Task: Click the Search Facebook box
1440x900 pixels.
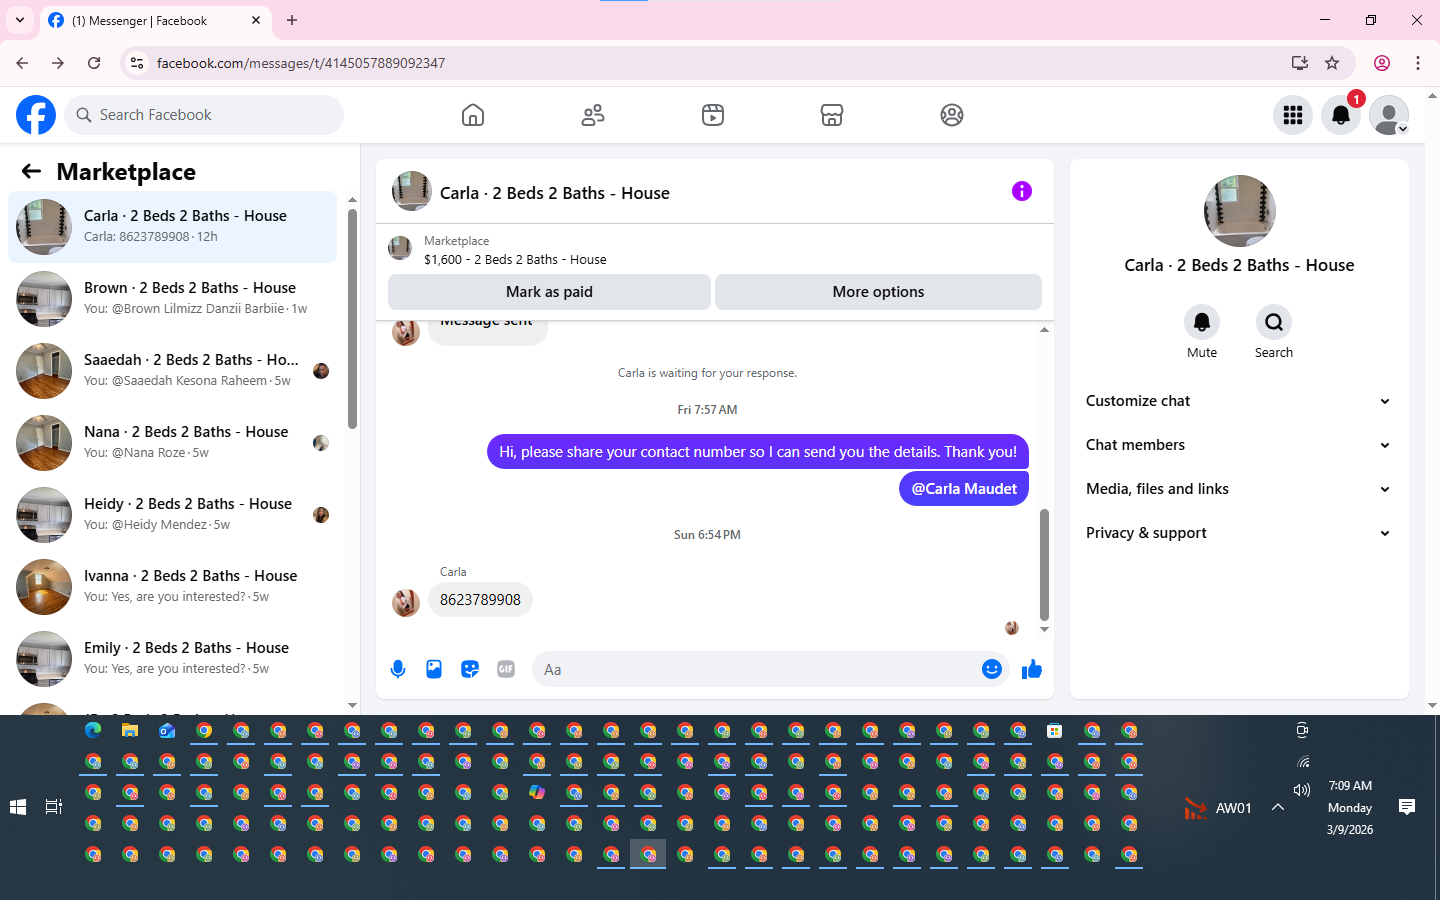Action: click(x=204, y=115)
